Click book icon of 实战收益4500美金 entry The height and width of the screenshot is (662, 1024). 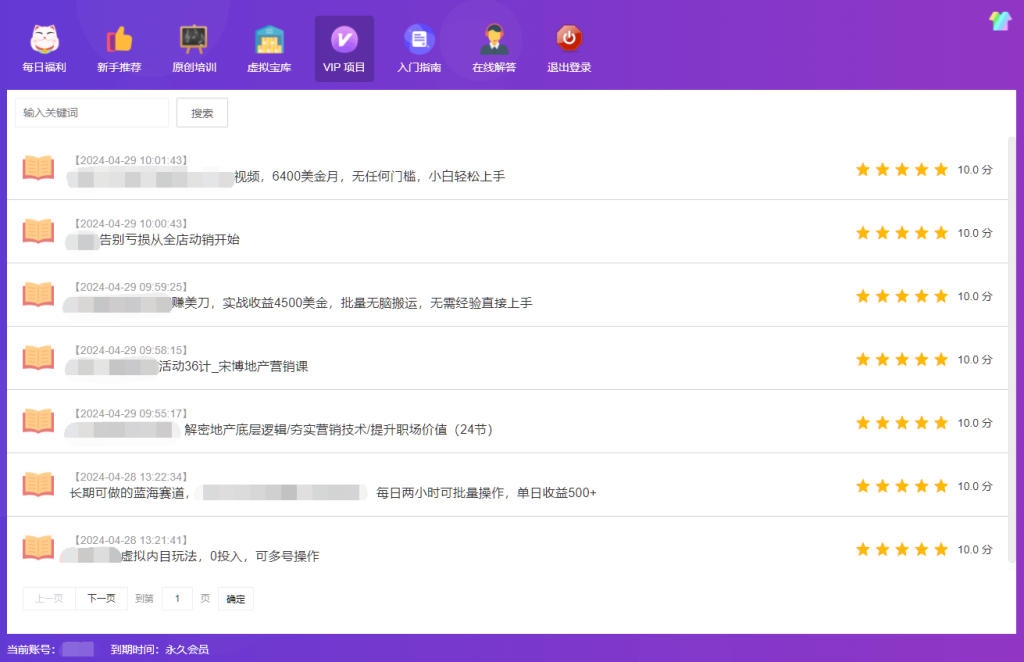point(39,294)
